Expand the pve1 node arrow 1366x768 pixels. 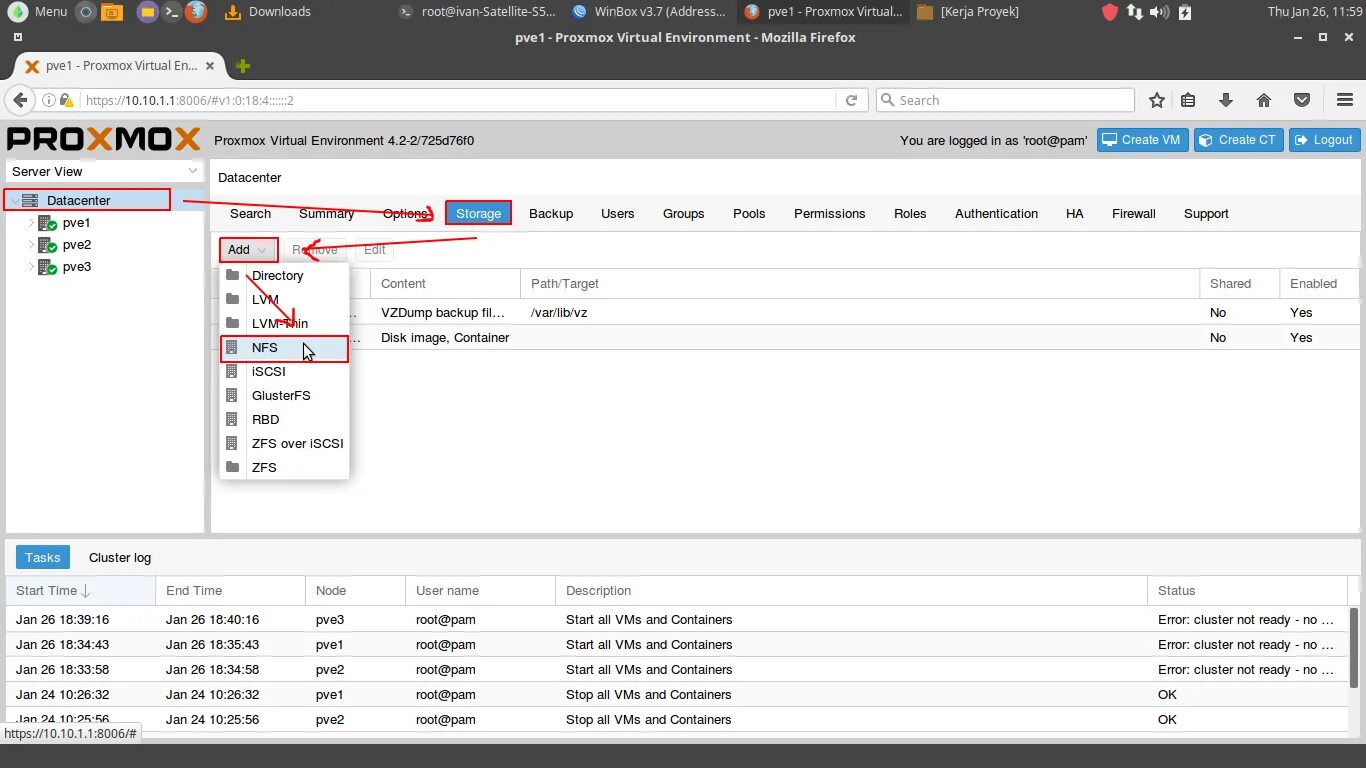pyautogui.click(x=31, y=223)
